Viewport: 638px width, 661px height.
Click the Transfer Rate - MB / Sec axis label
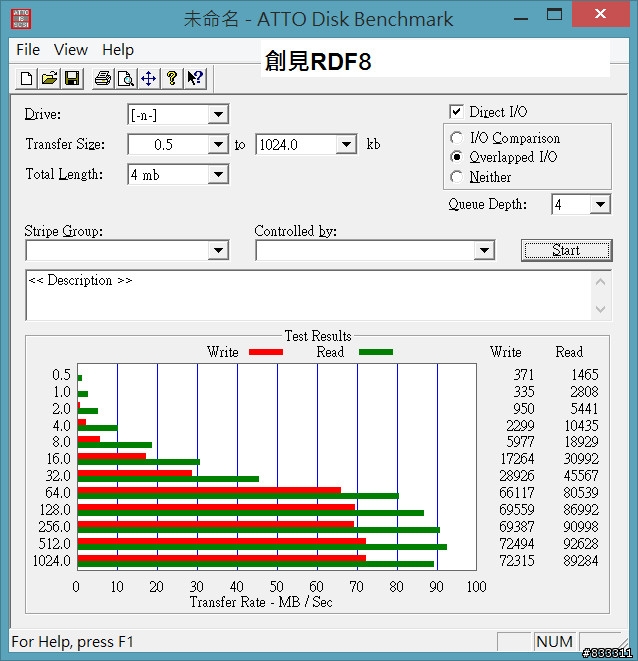[261, 602]
